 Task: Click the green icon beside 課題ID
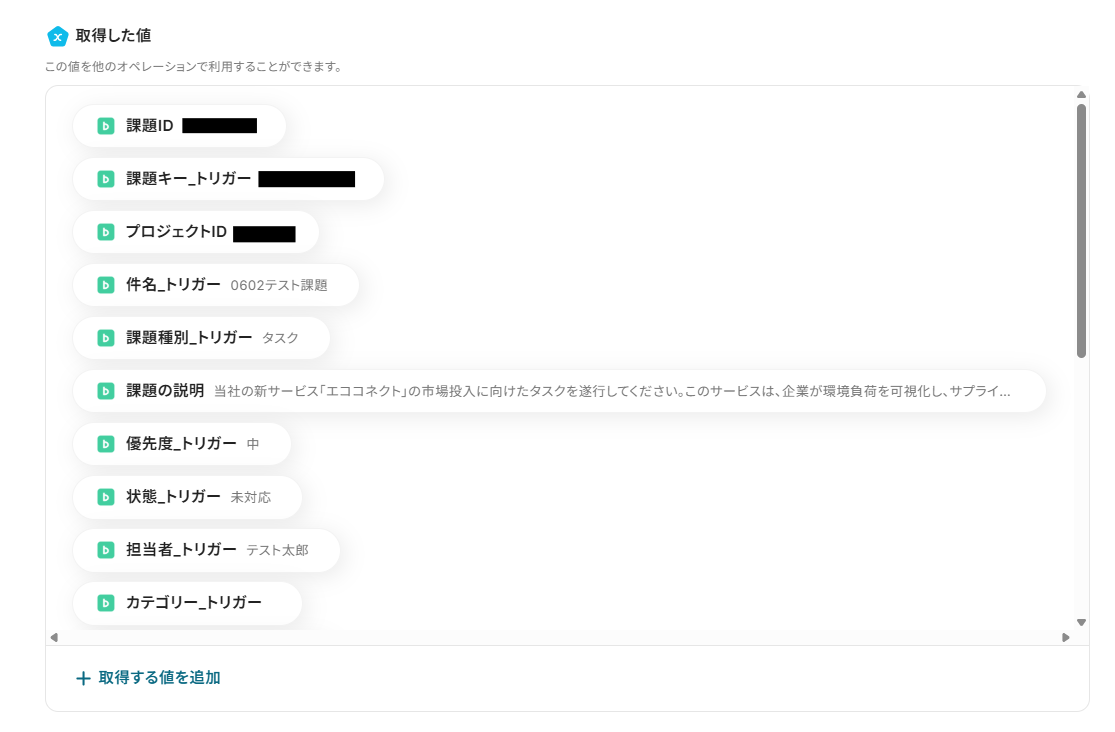click(x=105, y=126)
